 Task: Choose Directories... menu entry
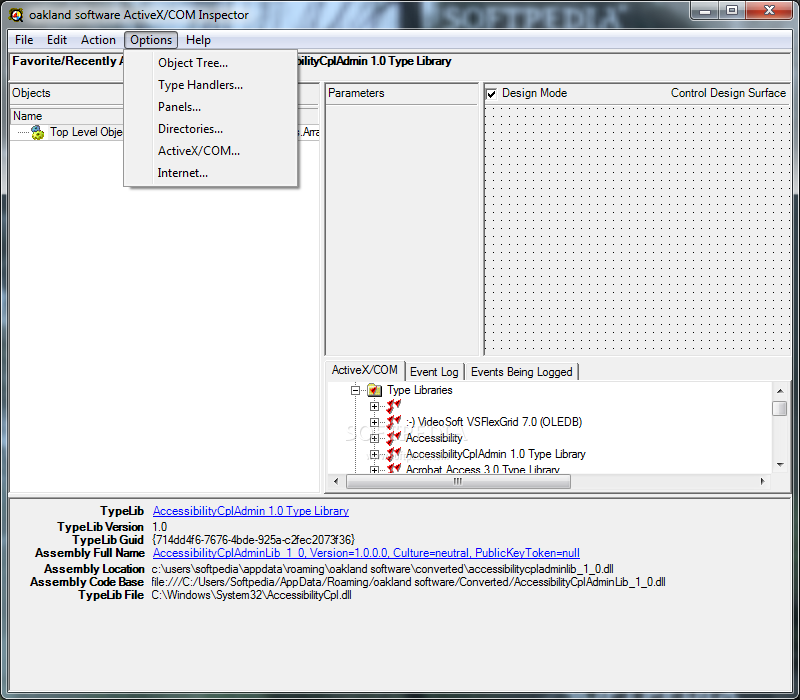tap(211, 129)
